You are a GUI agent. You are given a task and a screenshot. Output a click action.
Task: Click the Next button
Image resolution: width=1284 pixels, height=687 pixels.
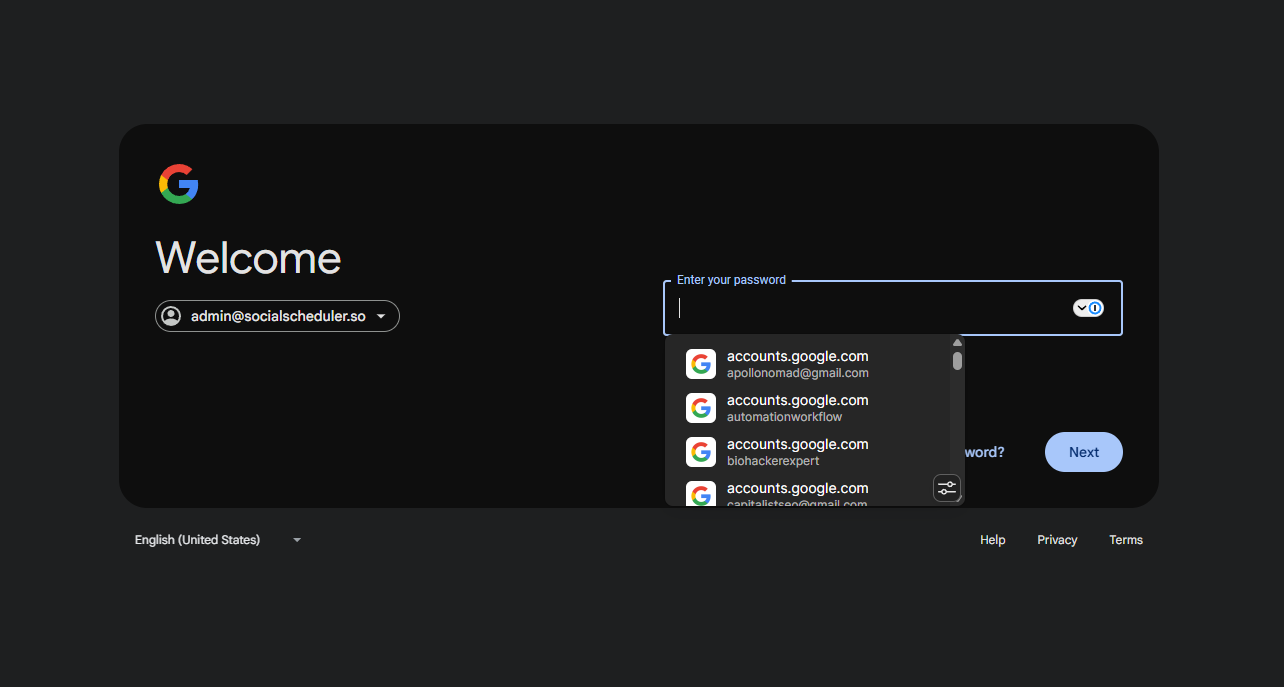pos(1084,452)
